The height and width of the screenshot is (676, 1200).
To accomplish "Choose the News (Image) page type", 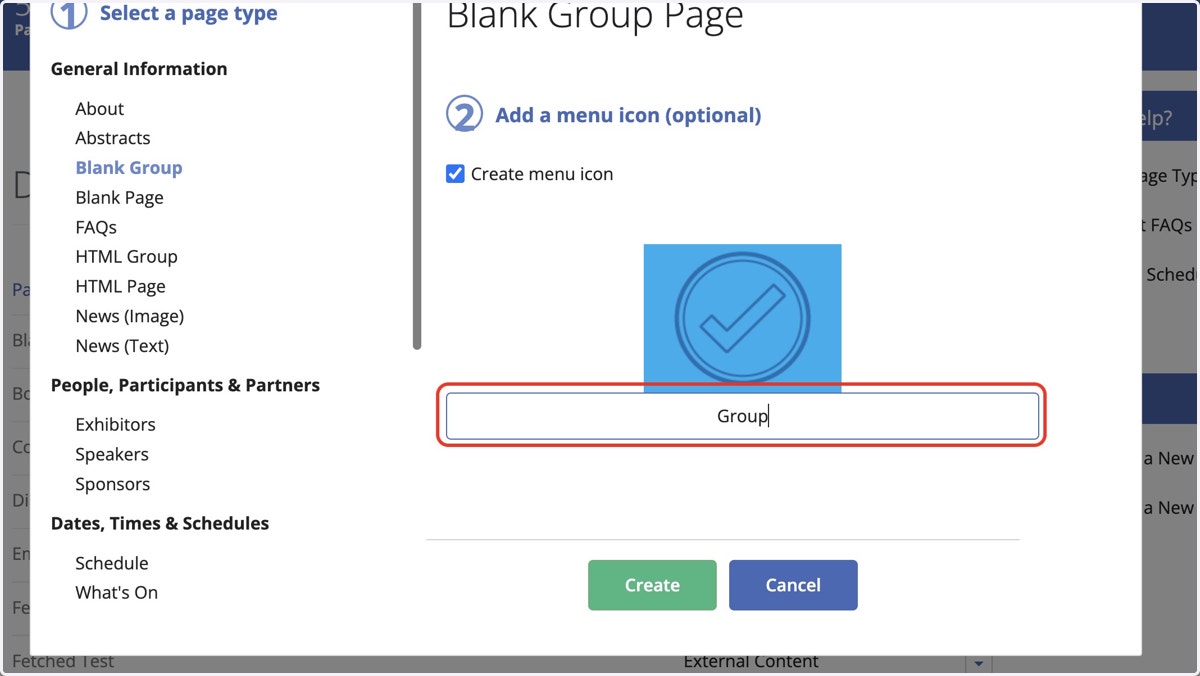I will (130, 316).
